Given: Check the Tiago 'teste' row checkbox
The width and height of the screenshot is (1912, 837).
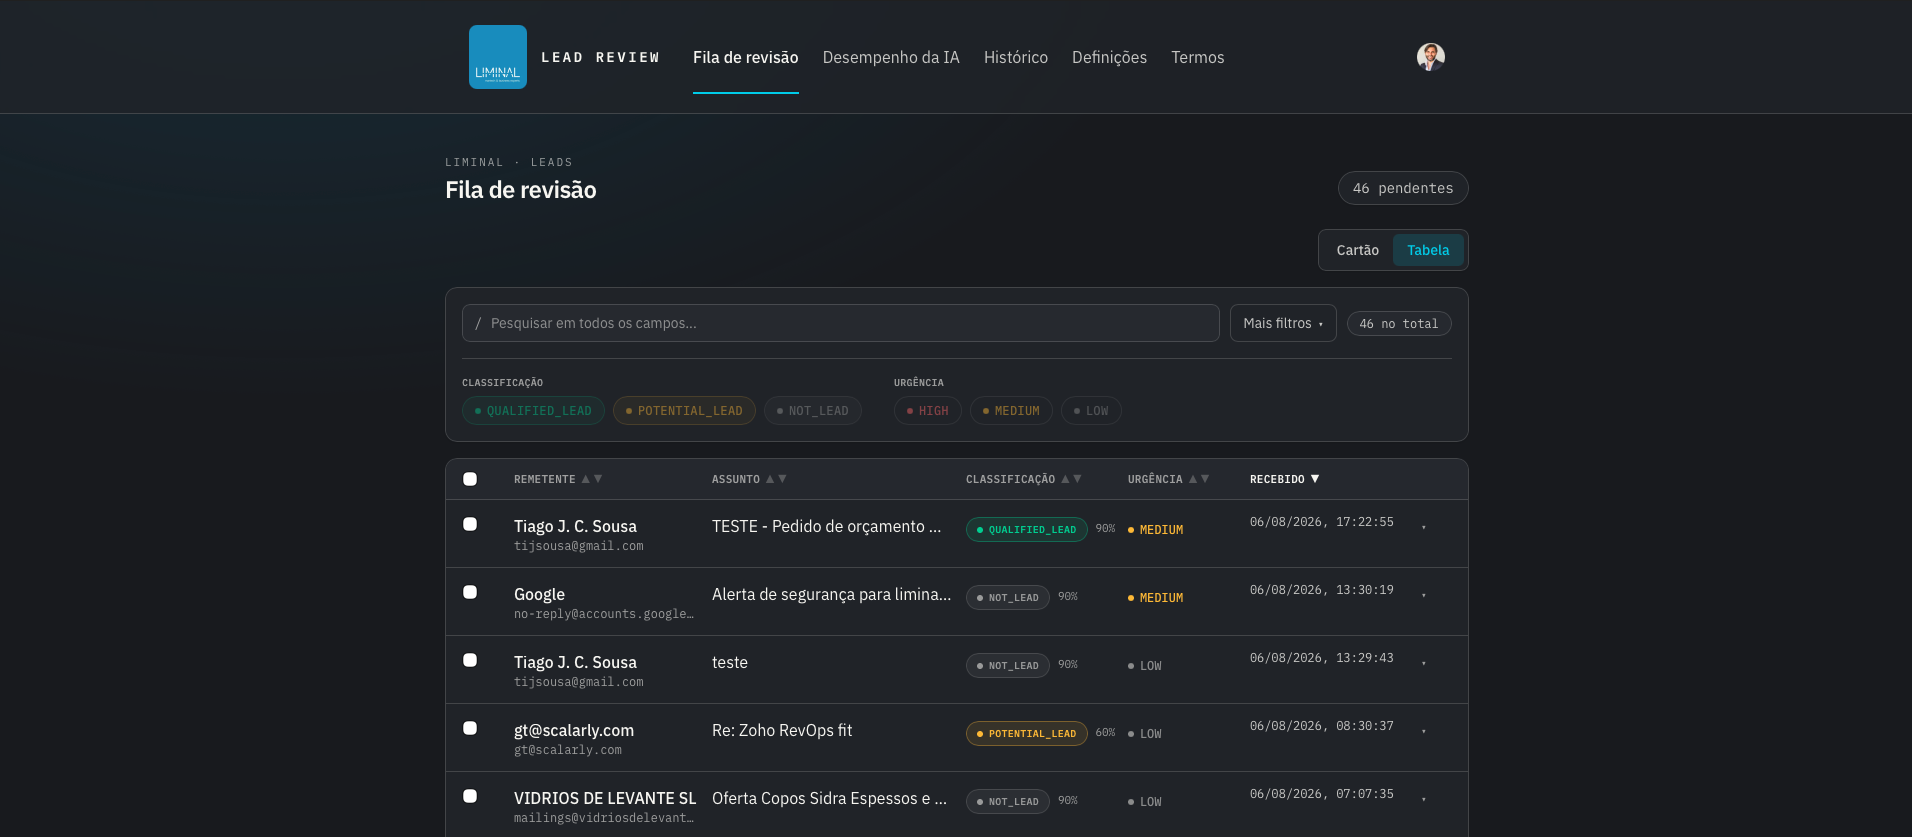Looking at the screenshot, I should click(x=470, y=660).
